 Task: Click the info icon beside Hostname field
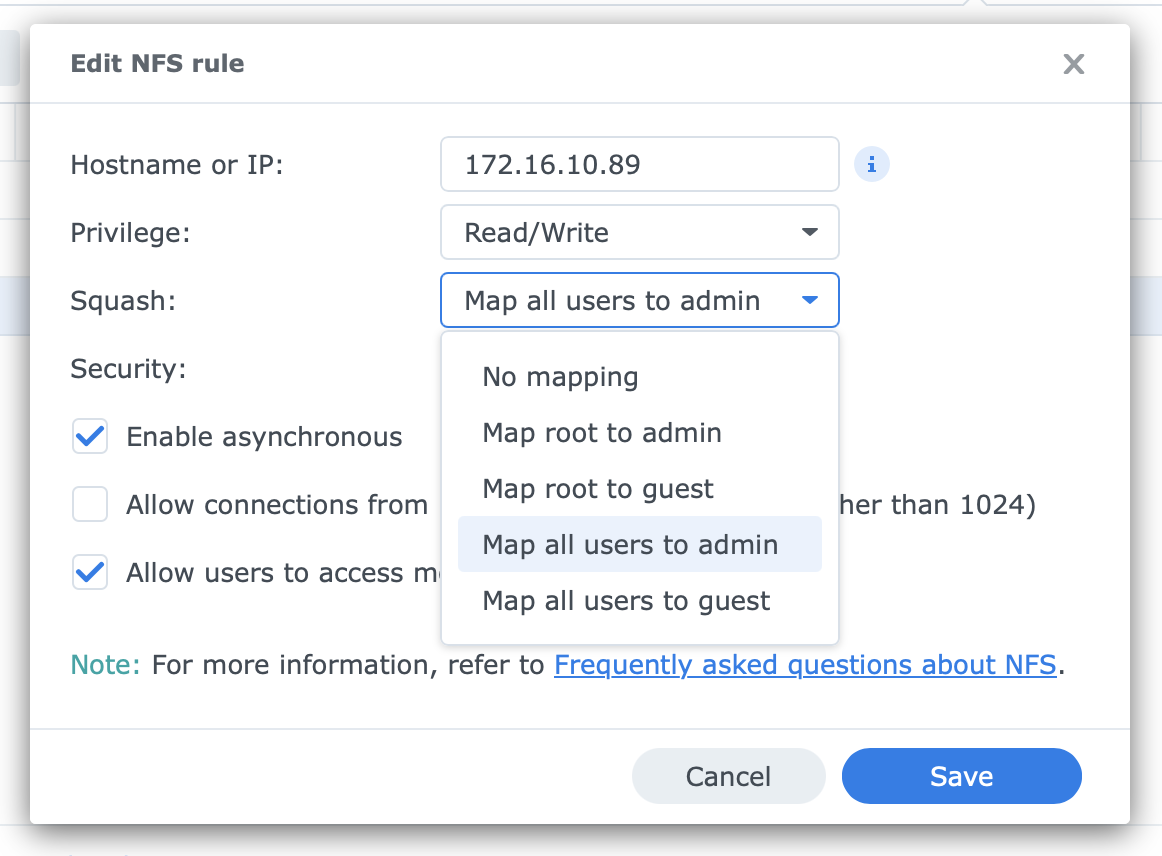(871, 165)
